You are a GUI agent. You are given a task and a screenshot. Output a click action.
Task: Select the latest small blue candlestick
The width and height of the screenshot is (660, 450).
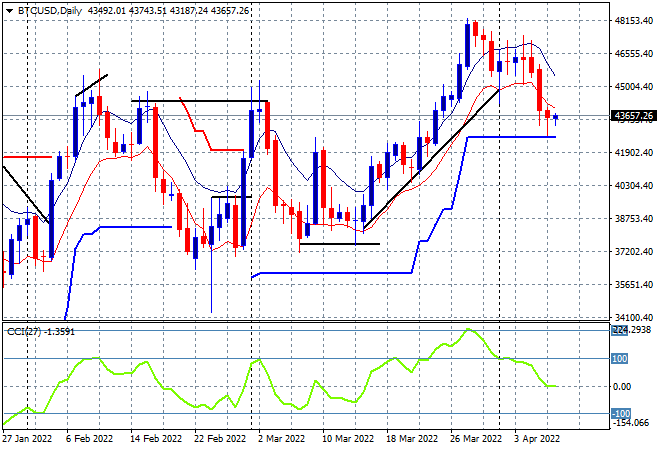(x=556, y=118)
